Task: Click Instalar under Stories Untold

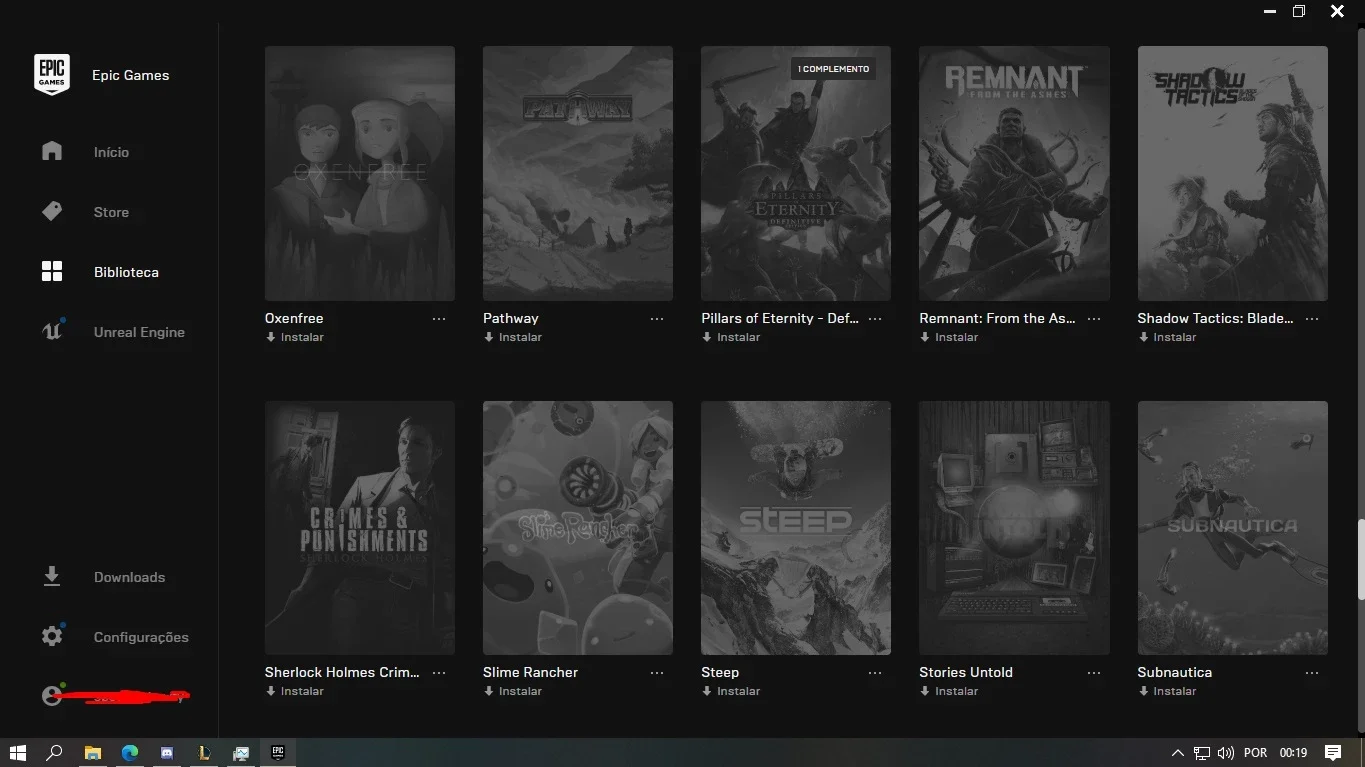Action: [x=949, y=691]
